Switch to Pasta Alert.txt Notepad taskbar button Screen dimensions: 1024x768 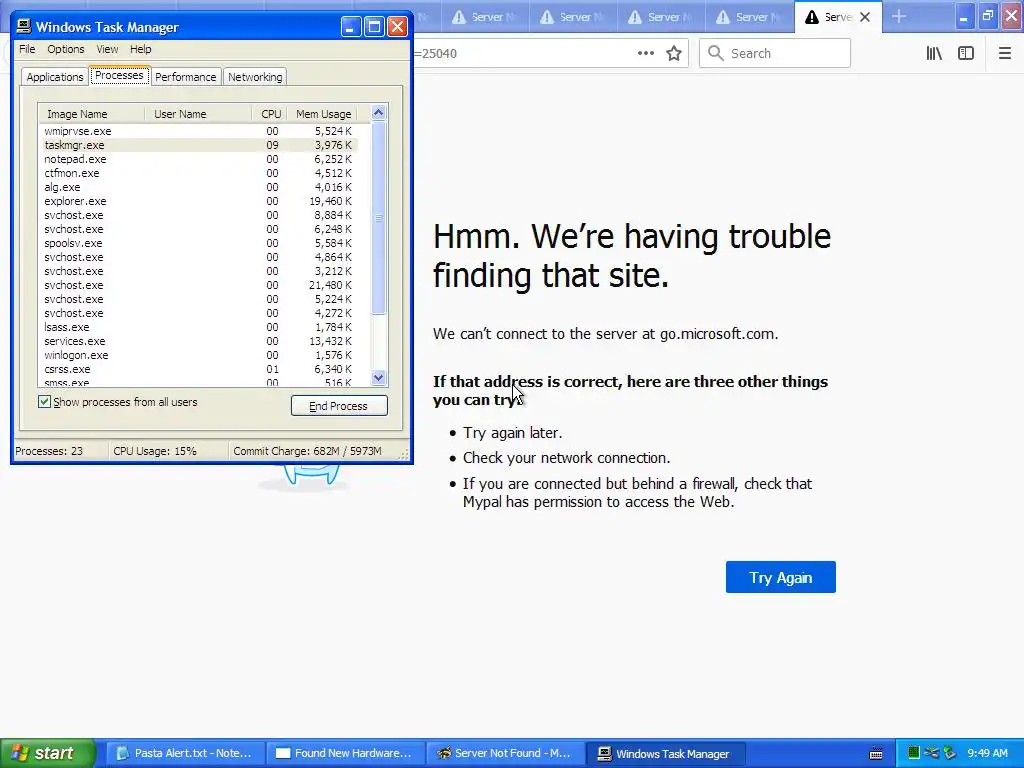pos(184,753)
